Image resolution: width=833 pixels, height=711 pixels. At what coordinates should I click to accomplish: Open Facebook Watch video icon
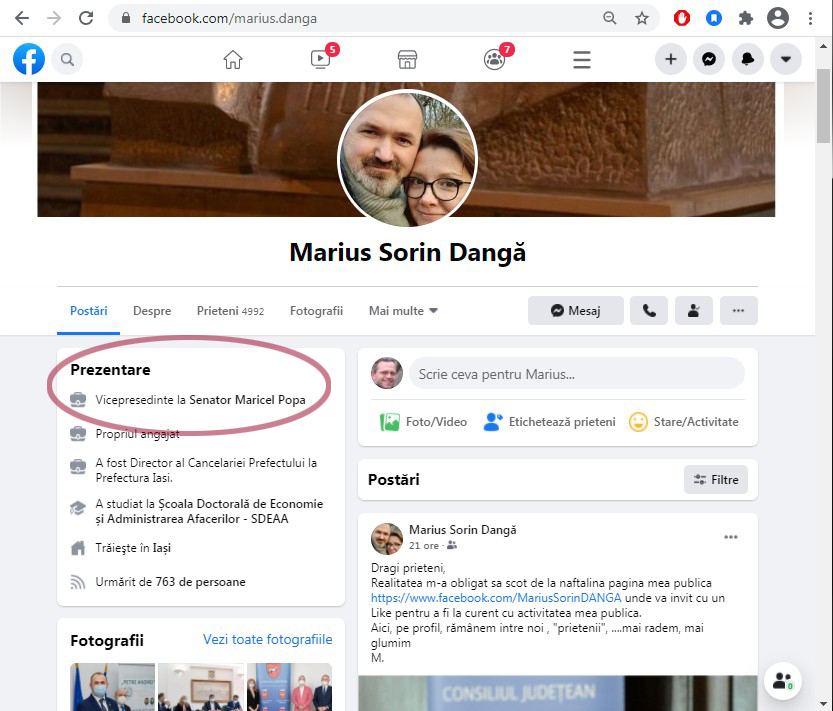pyautogui.click(x=320, y=60)
